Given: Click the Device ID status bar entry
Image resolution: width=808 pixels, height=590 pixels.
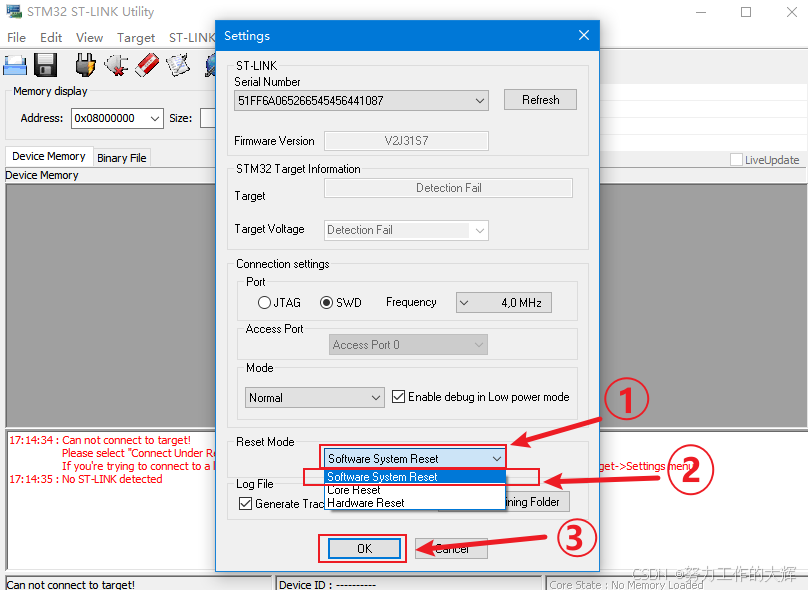Looking at the screenshot, I should 408,584.
